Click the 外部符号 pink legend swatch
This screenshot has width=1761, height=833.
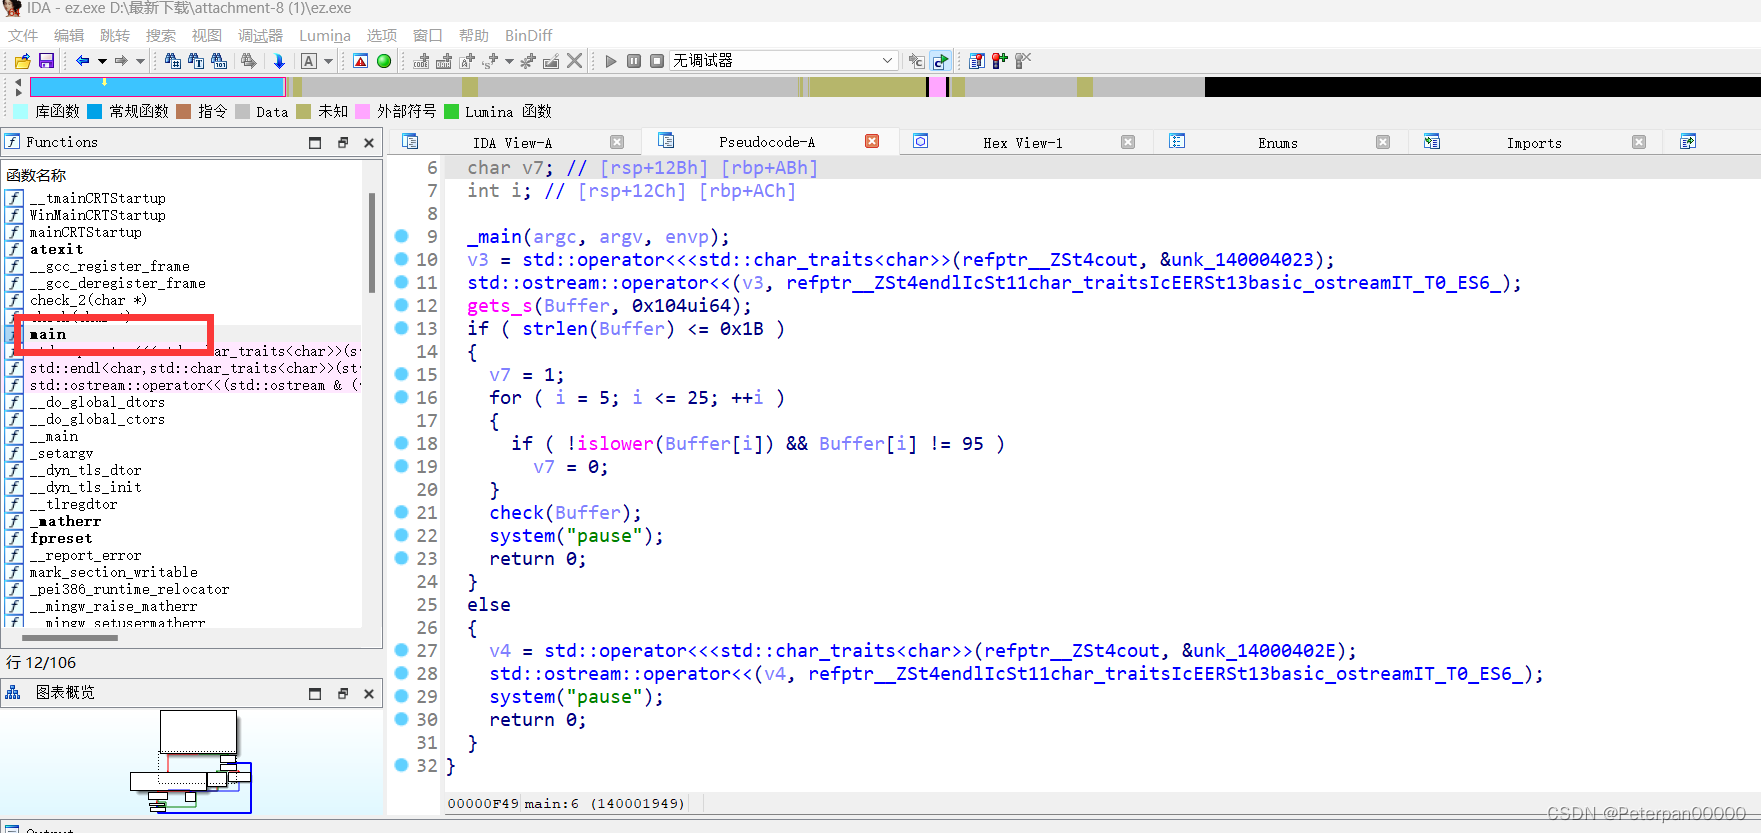(362, 111)
